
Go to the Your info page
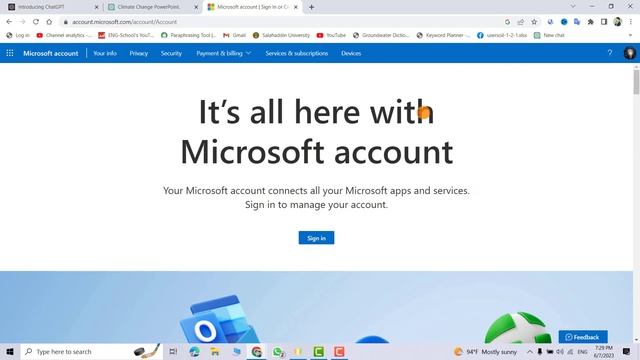[105, 53]
